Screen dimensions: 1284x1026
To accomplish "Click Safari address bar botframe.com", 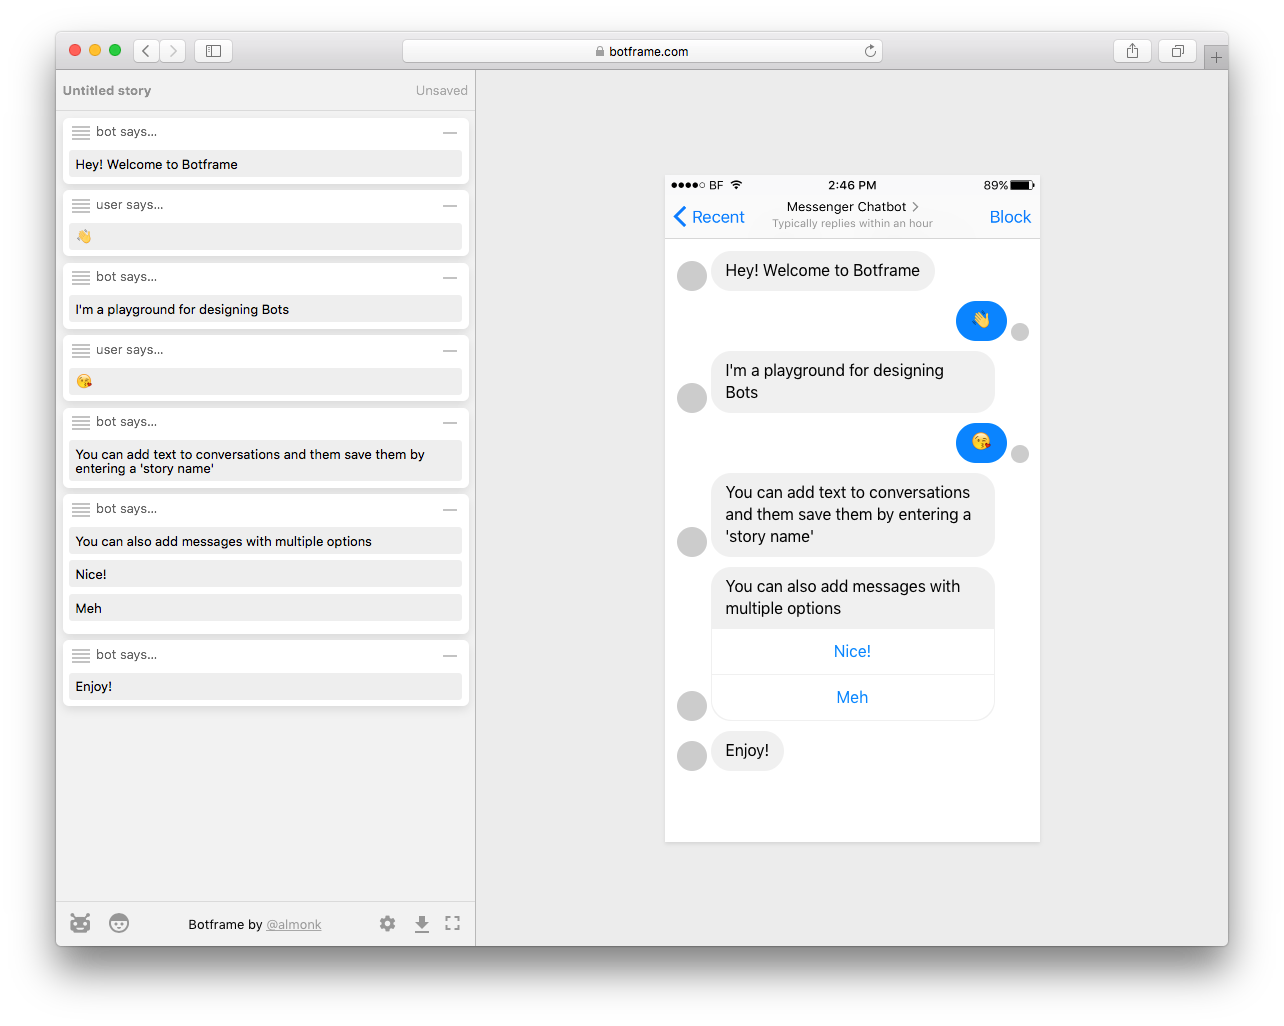I will click(642, 51).
